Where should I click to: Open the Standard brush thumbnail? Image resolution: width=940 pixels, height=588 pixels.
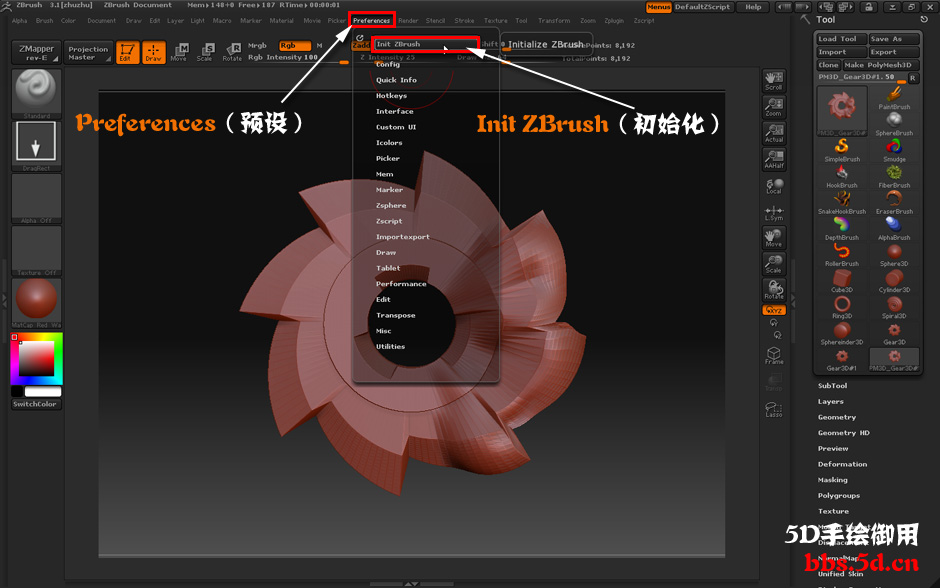click(x=37, y=94)
